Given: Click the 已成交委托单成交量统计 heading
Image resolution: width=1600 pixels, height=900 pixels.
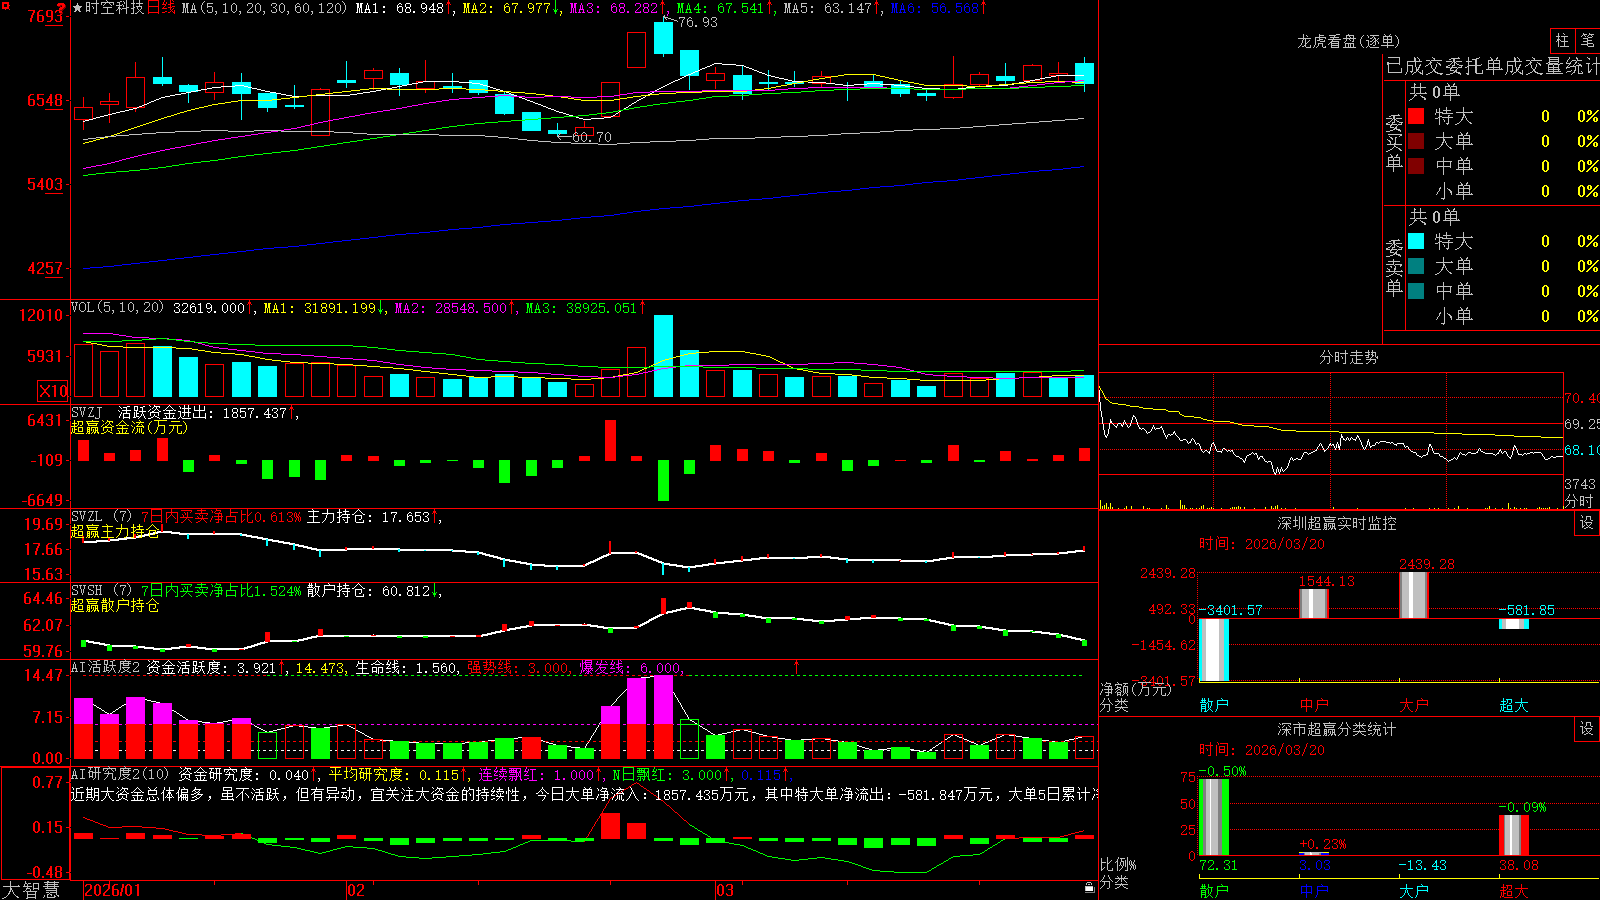Looking at the screenshot, I should click(x=1492, y=66).
